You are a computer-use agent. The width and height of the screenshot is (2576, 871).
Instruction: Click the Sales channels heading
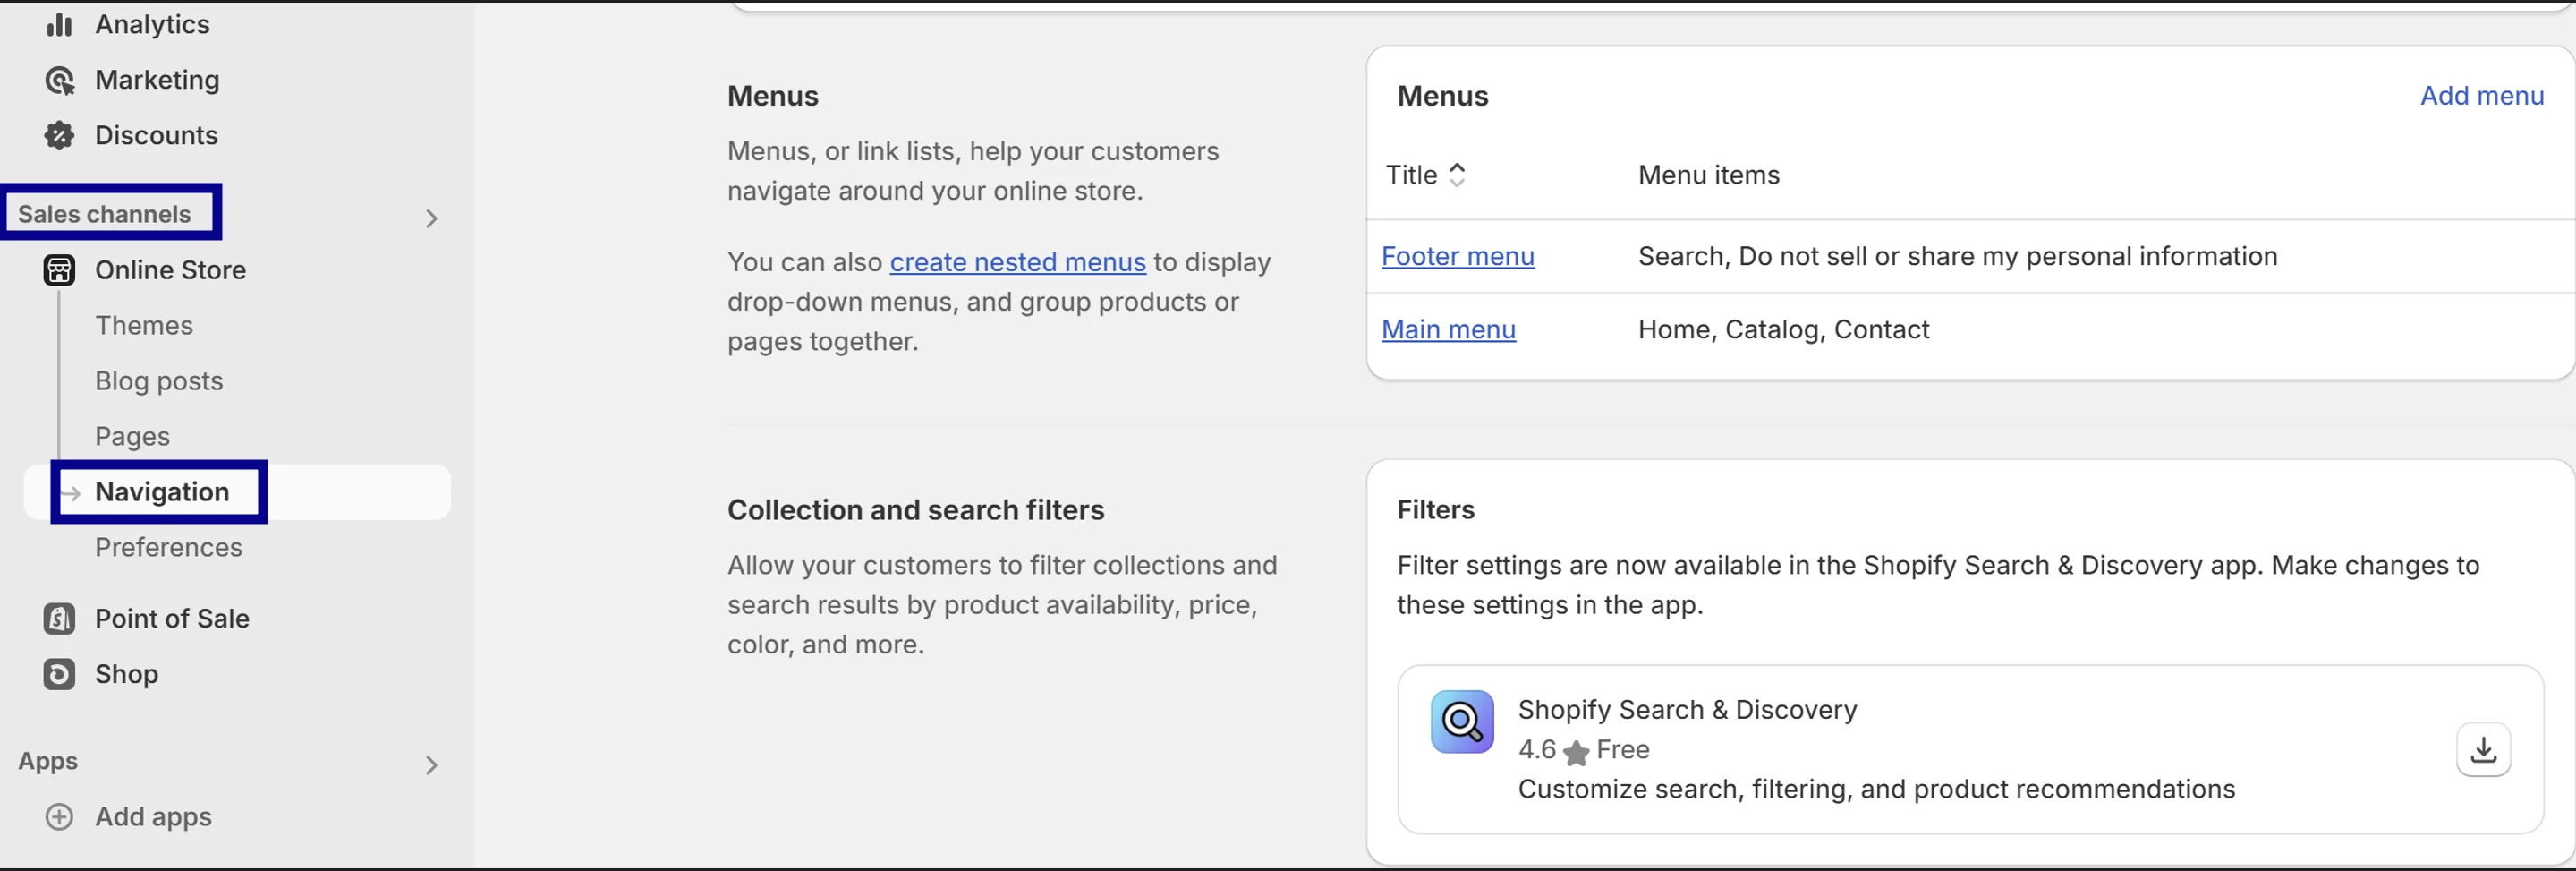[x=104, y=214]
